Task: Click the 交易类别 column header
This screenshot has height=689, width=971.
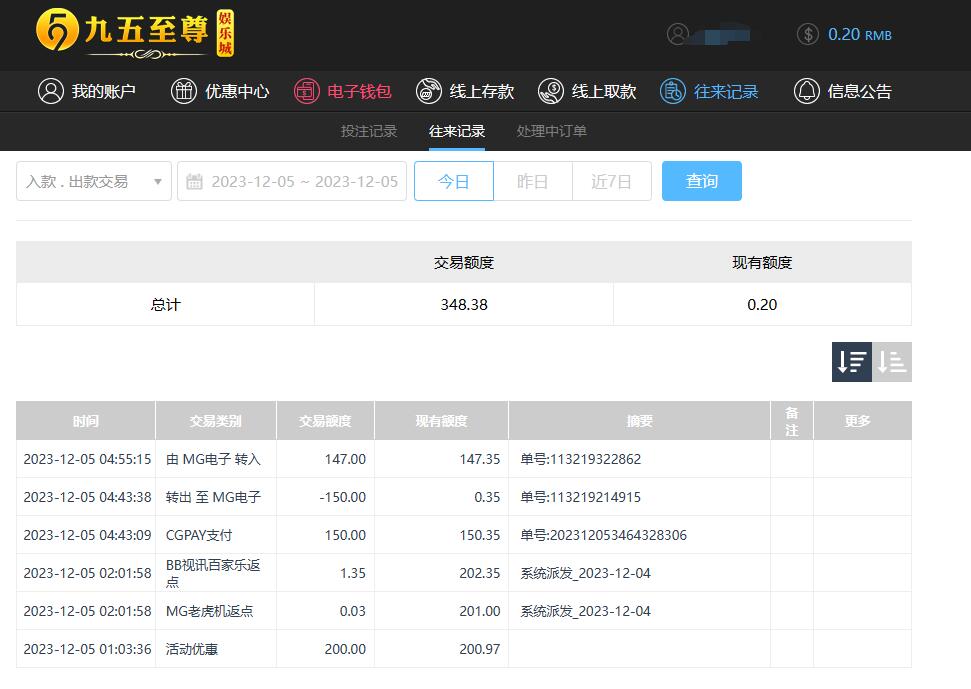Action: (x=216, y=421)
